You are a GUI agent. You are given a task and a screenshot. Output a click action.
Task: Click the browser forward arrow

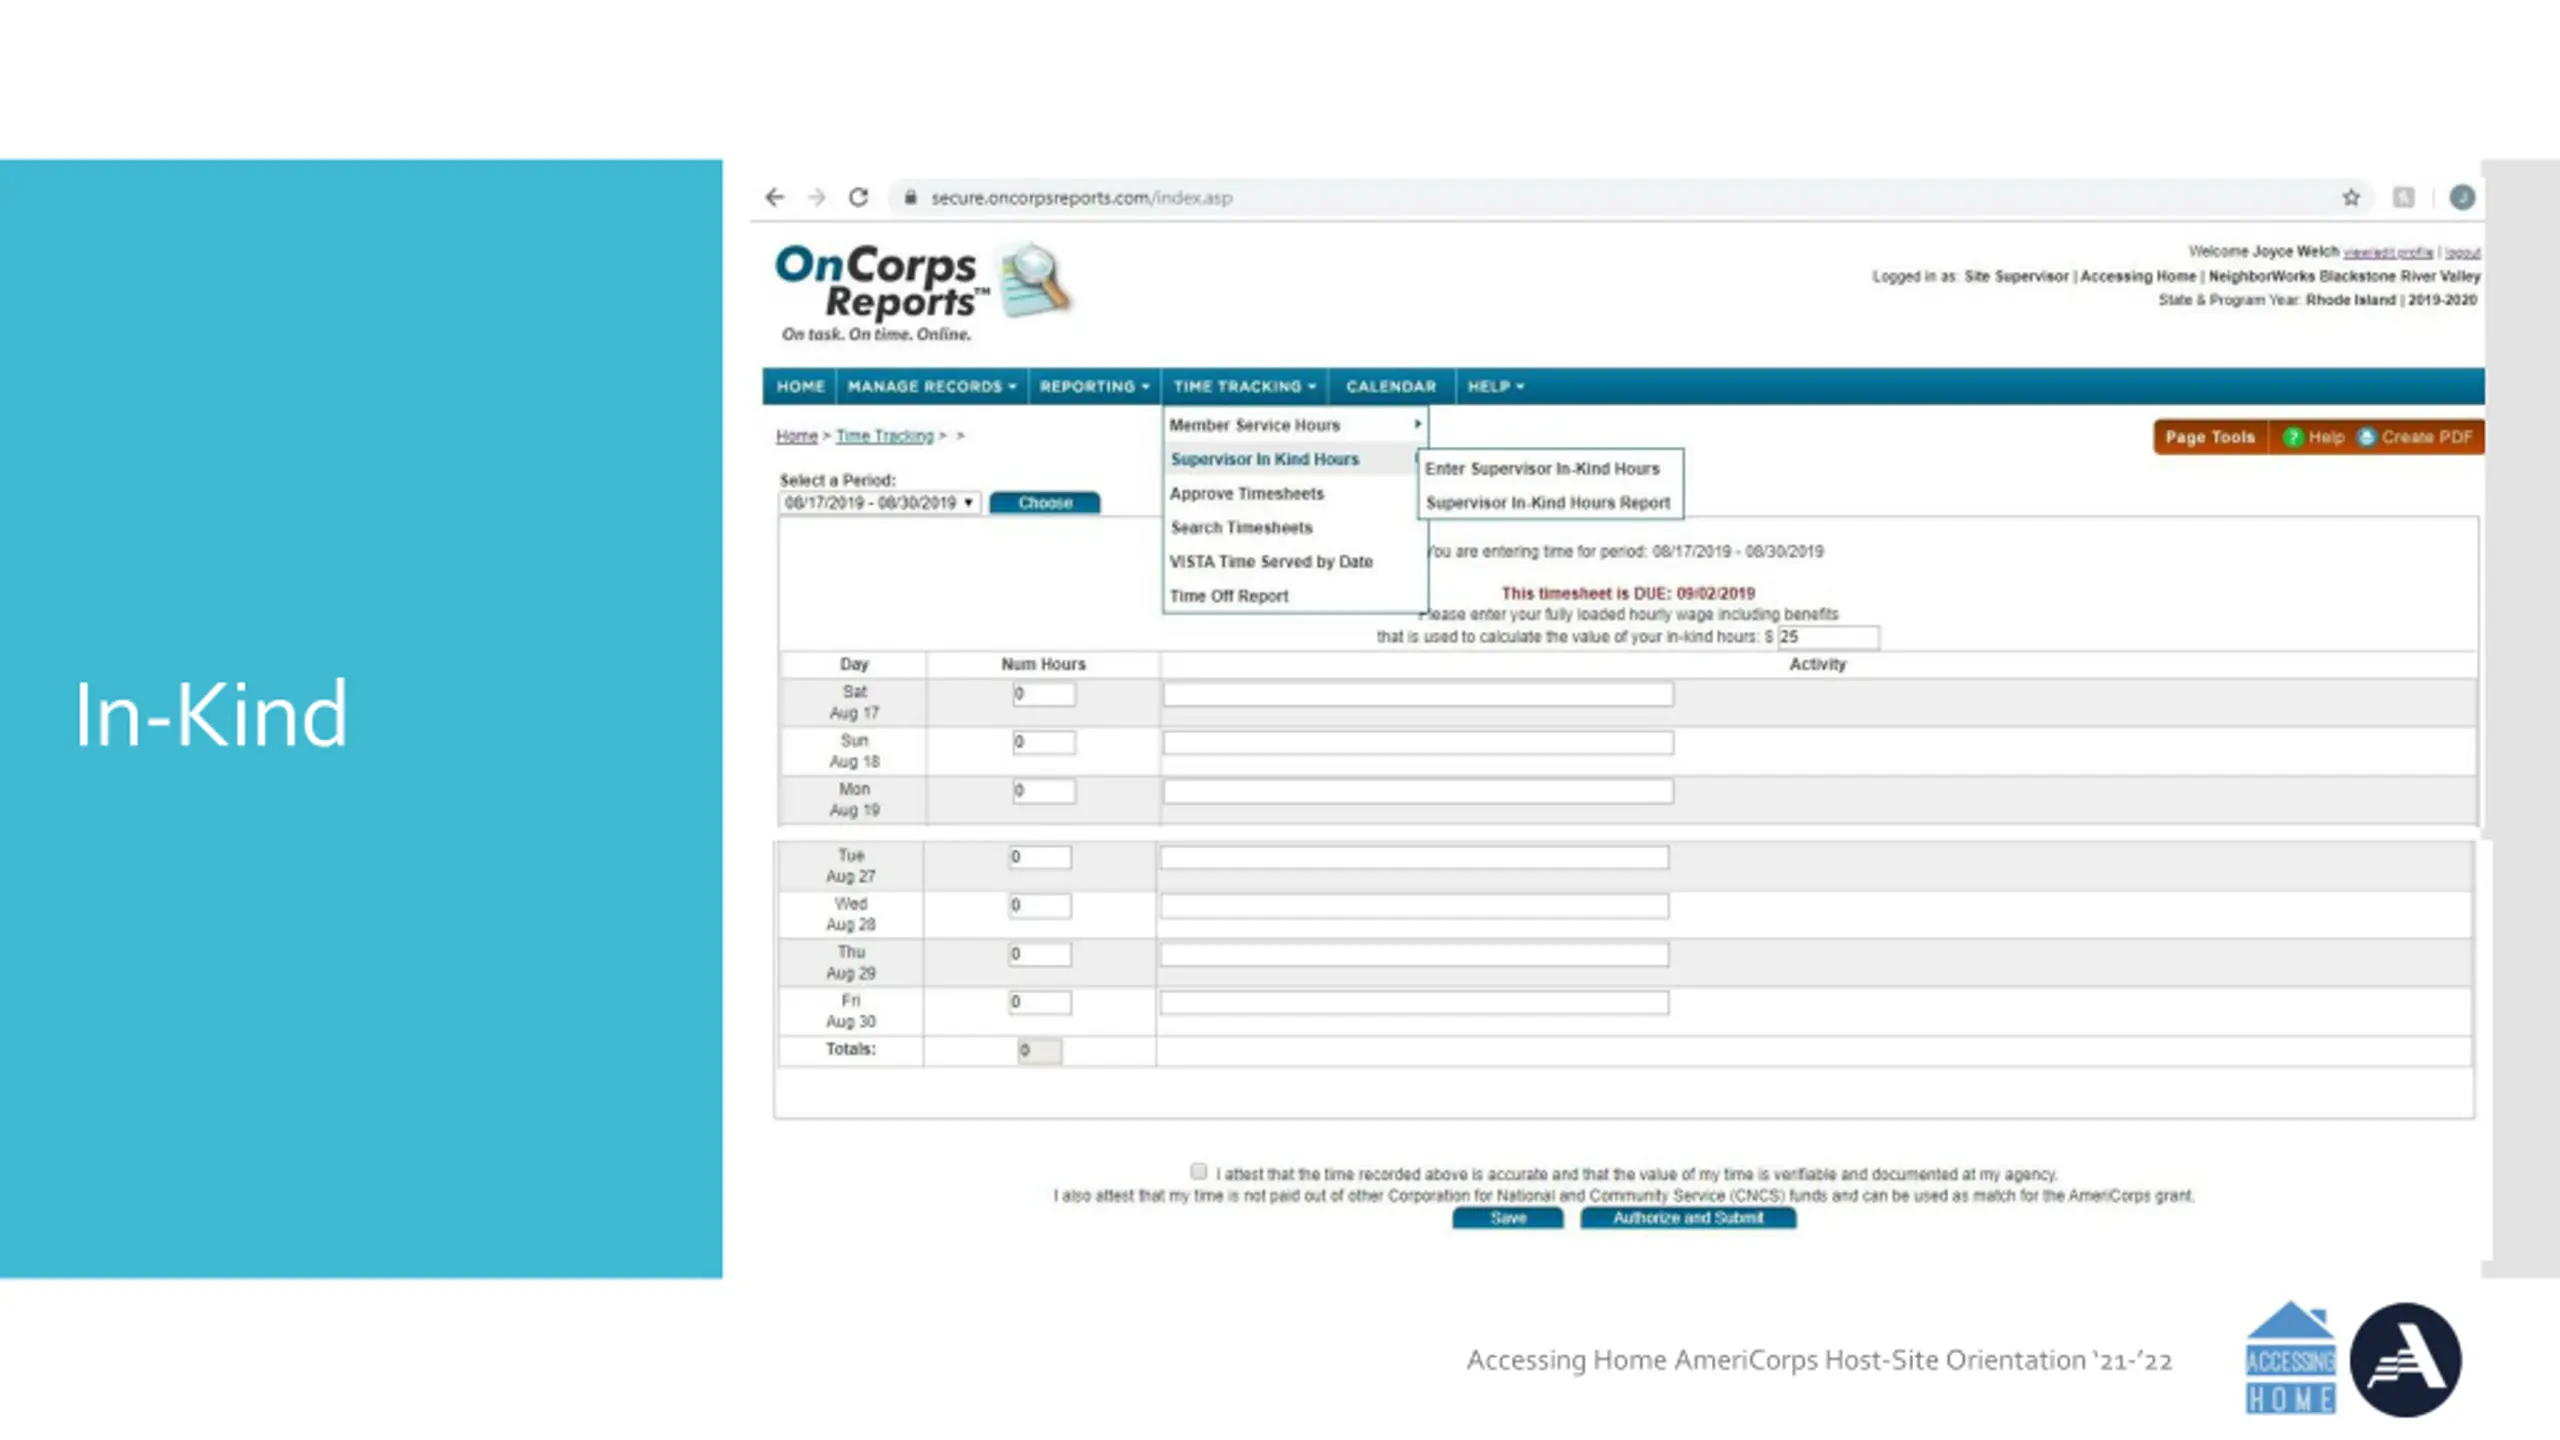[817, 197]
